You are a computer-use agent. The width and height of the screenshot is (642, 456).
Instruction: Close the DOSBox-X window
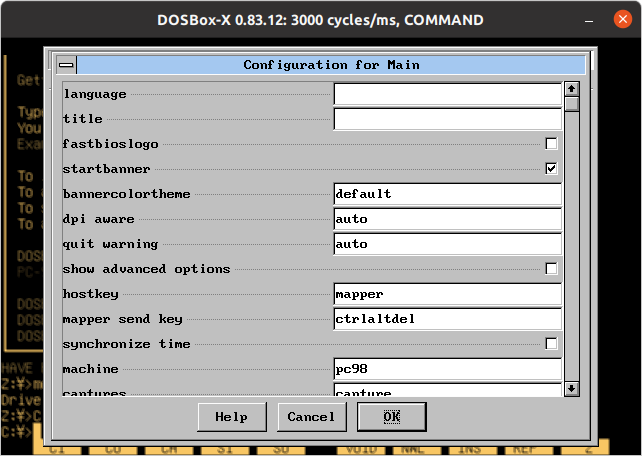[623, 19]
